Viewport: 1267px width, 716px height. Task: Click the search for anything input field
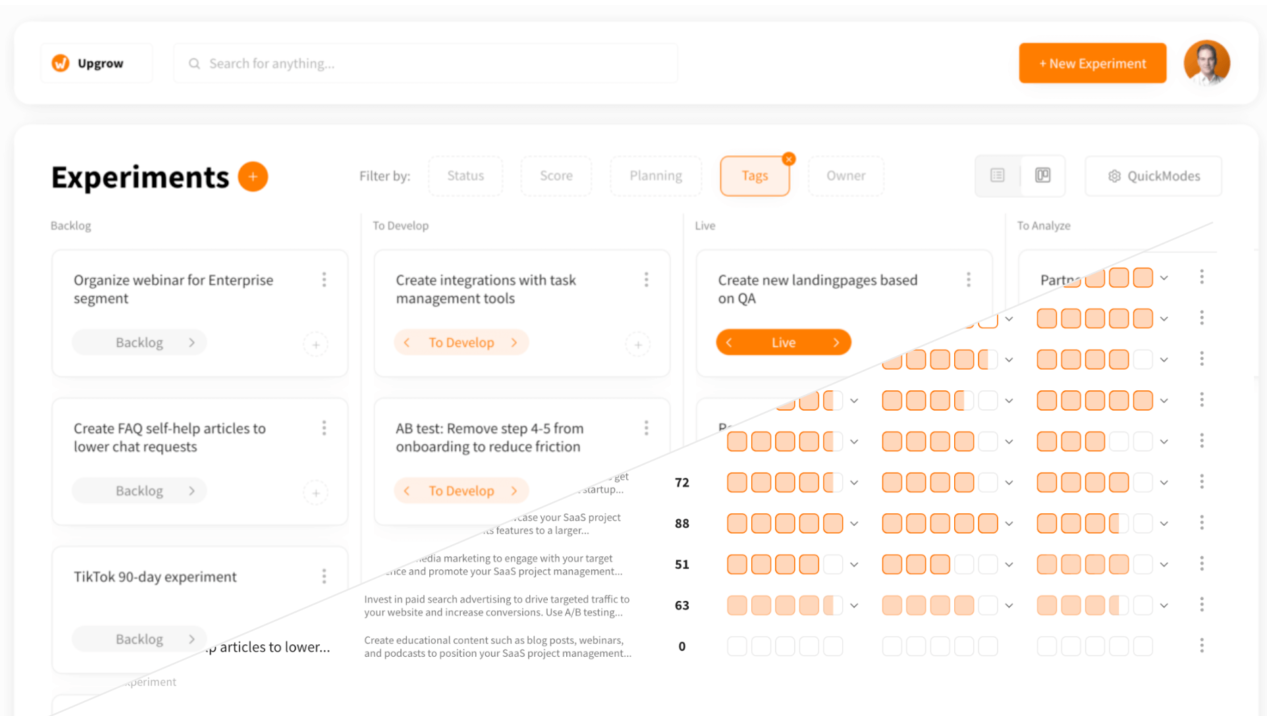[420, 63]
